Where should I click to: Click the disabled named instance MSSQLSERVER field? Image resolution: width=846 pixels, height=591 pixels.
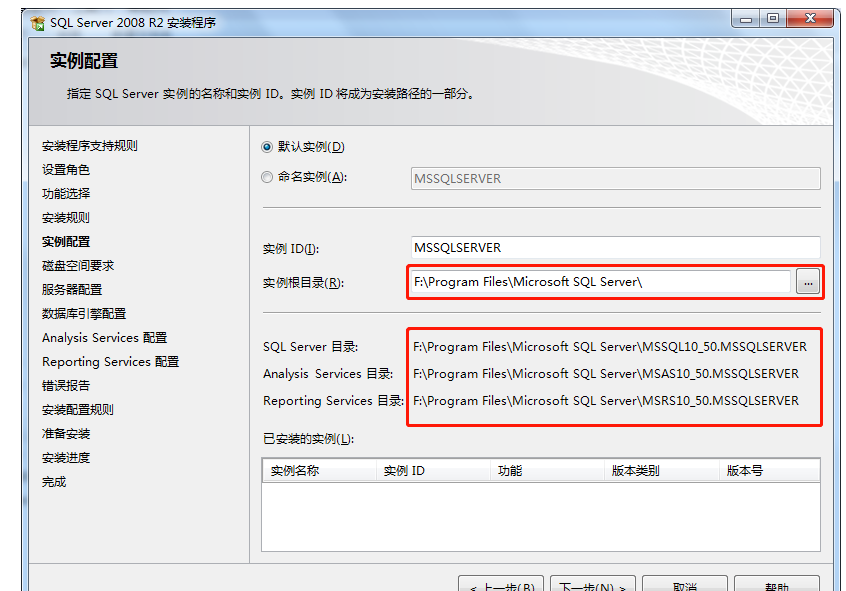coord(616,179)
